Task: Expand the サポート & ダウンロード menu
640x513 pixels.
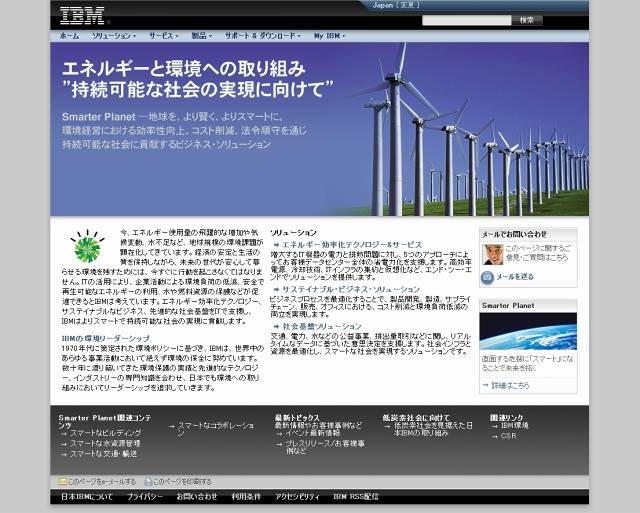Action: click(263, 36)
